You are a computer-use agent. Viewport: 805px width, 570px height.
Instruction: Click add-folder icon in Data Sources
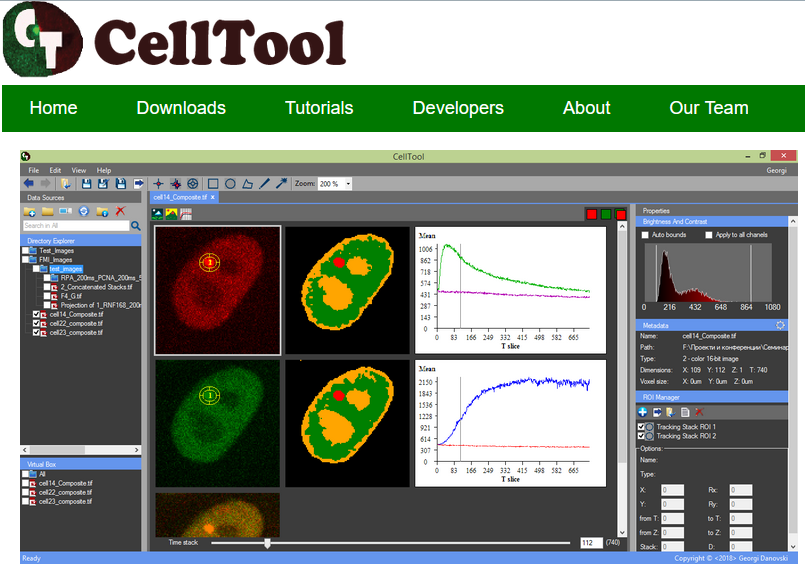coord(30,211)
